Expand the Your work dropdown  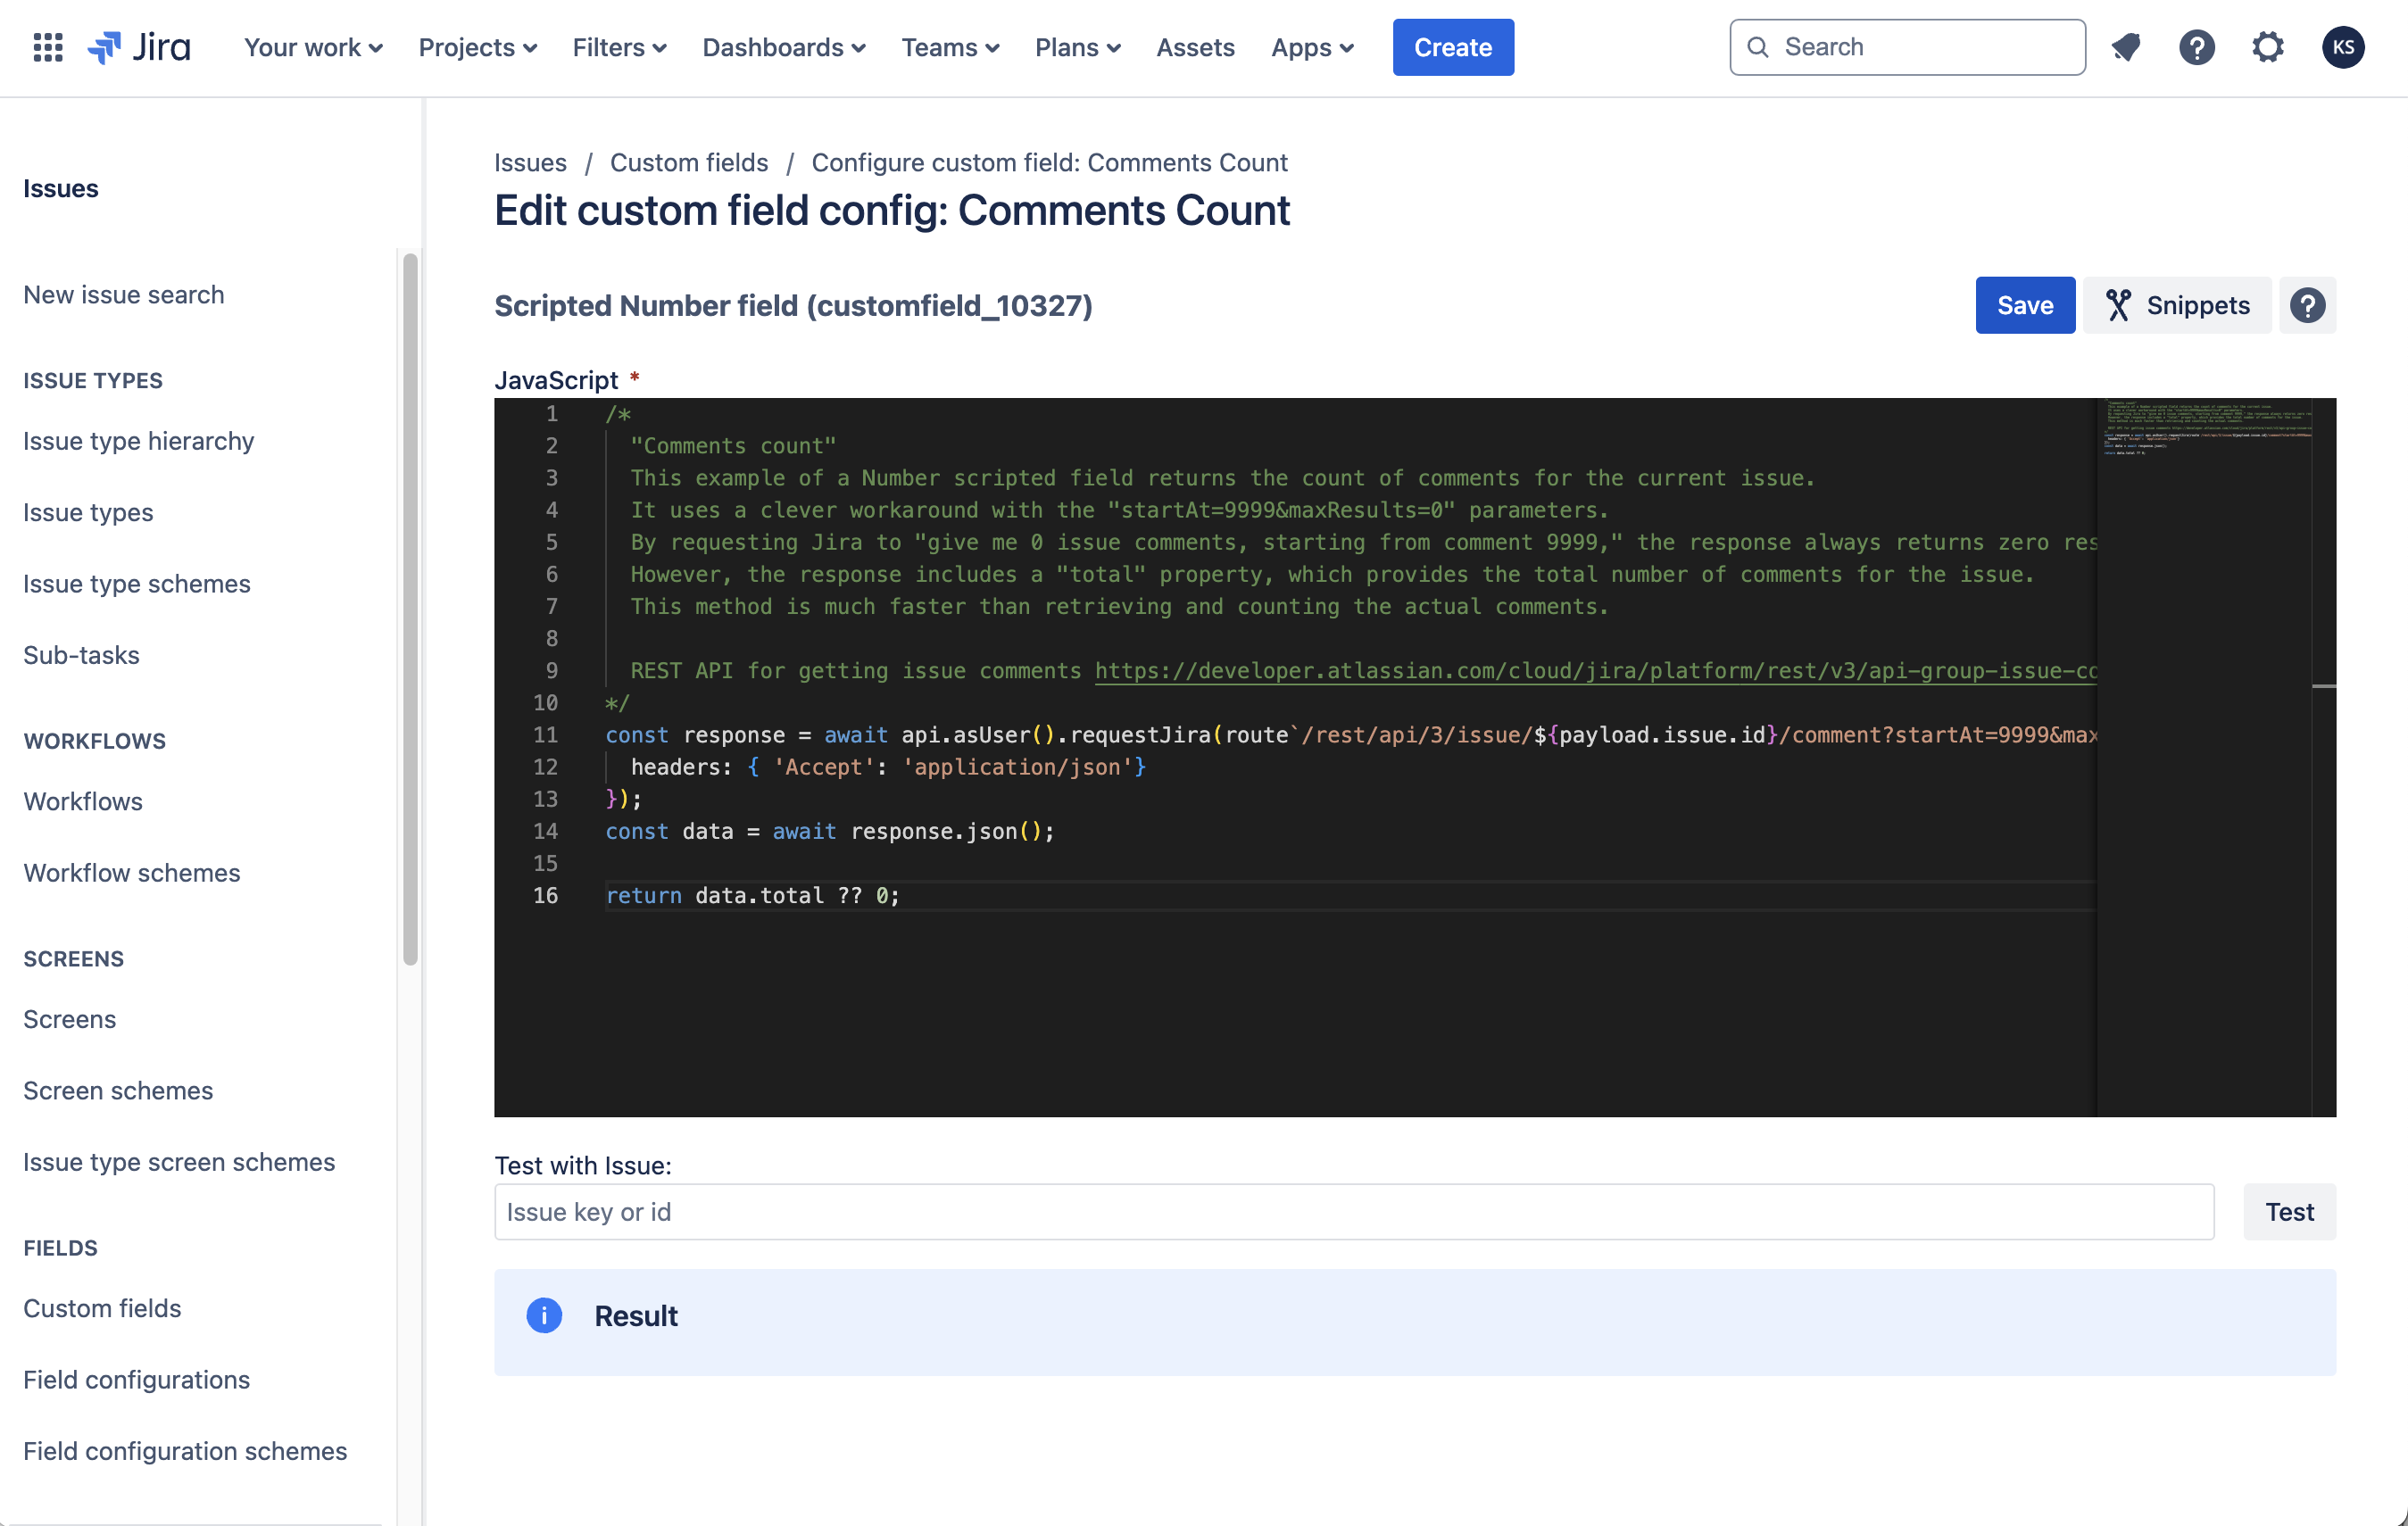coord(313,47)
